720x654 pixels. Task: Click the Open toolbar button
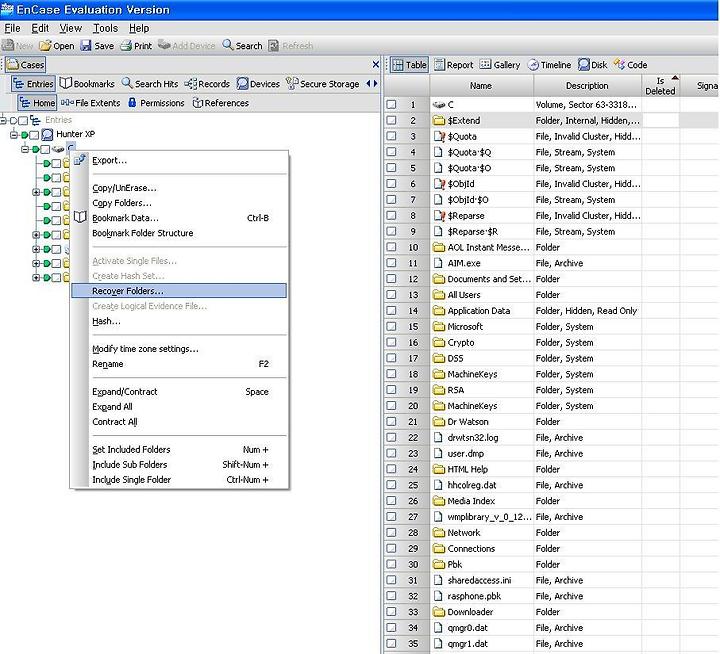pos(56,46)
